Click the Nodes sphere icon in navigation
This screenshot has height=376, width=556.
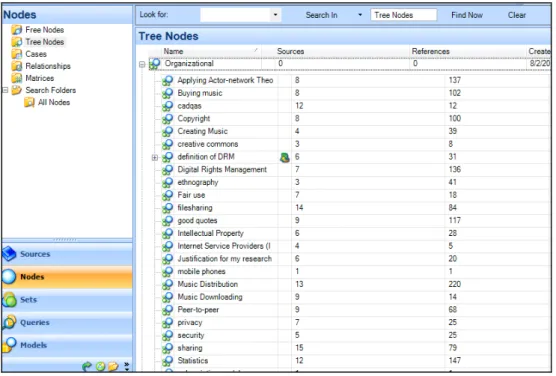coord(9,277)
